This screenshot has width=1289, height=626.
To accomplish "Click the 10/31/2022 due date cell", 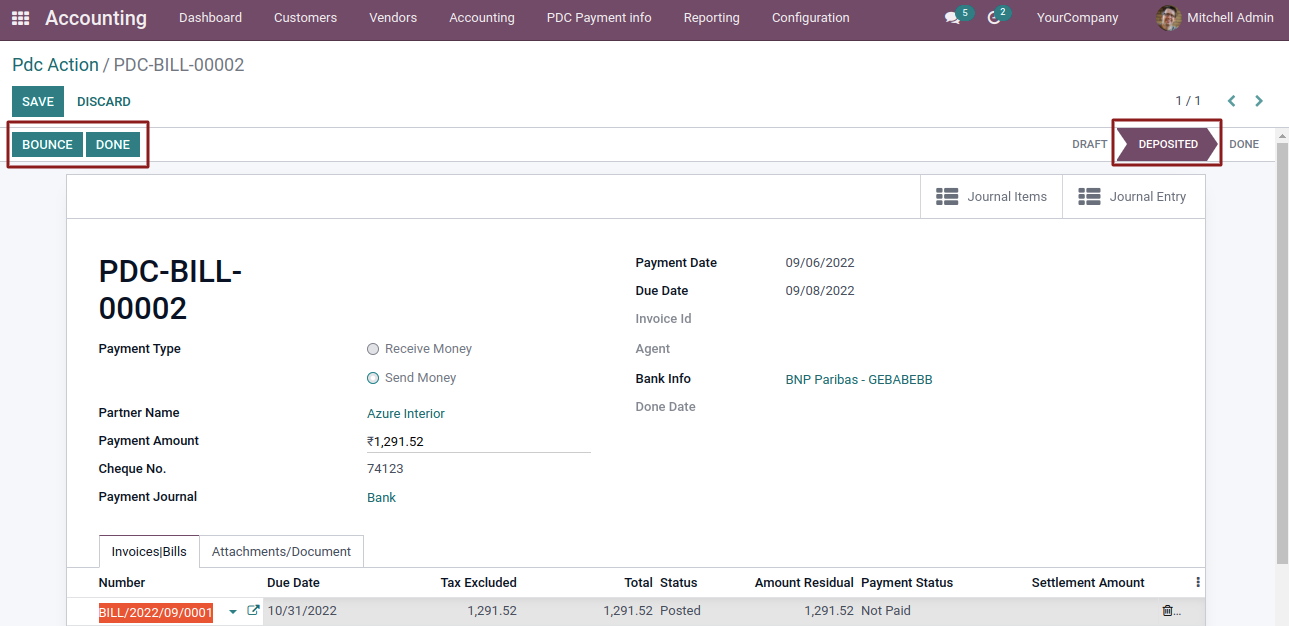I will pyautogui.click(x=302, y=611).
